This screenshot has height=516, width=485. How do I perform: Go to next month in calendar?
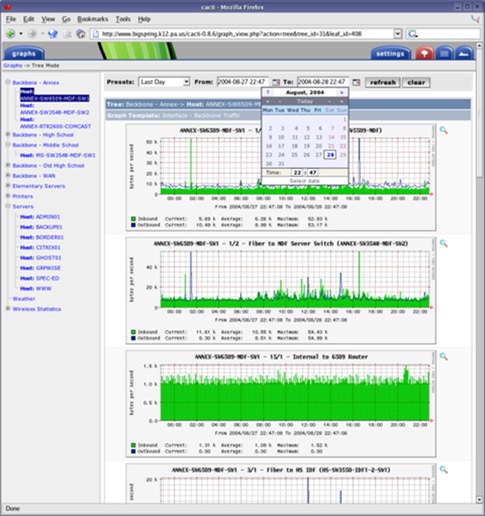coord(330,101)
